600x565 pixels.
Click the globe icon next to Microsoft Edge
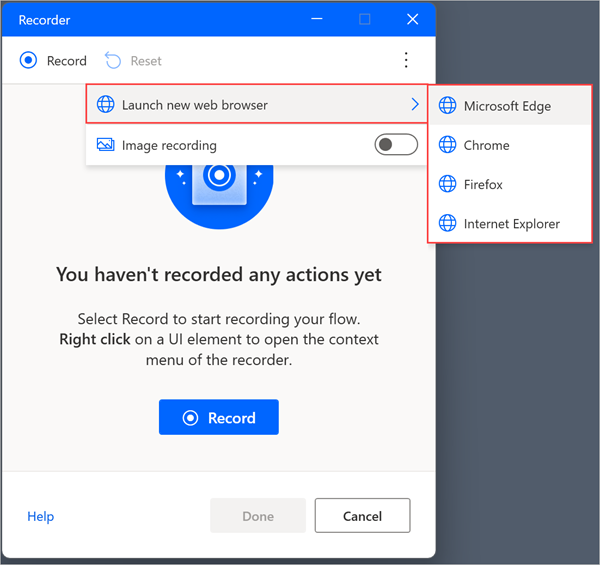point(447,105)
